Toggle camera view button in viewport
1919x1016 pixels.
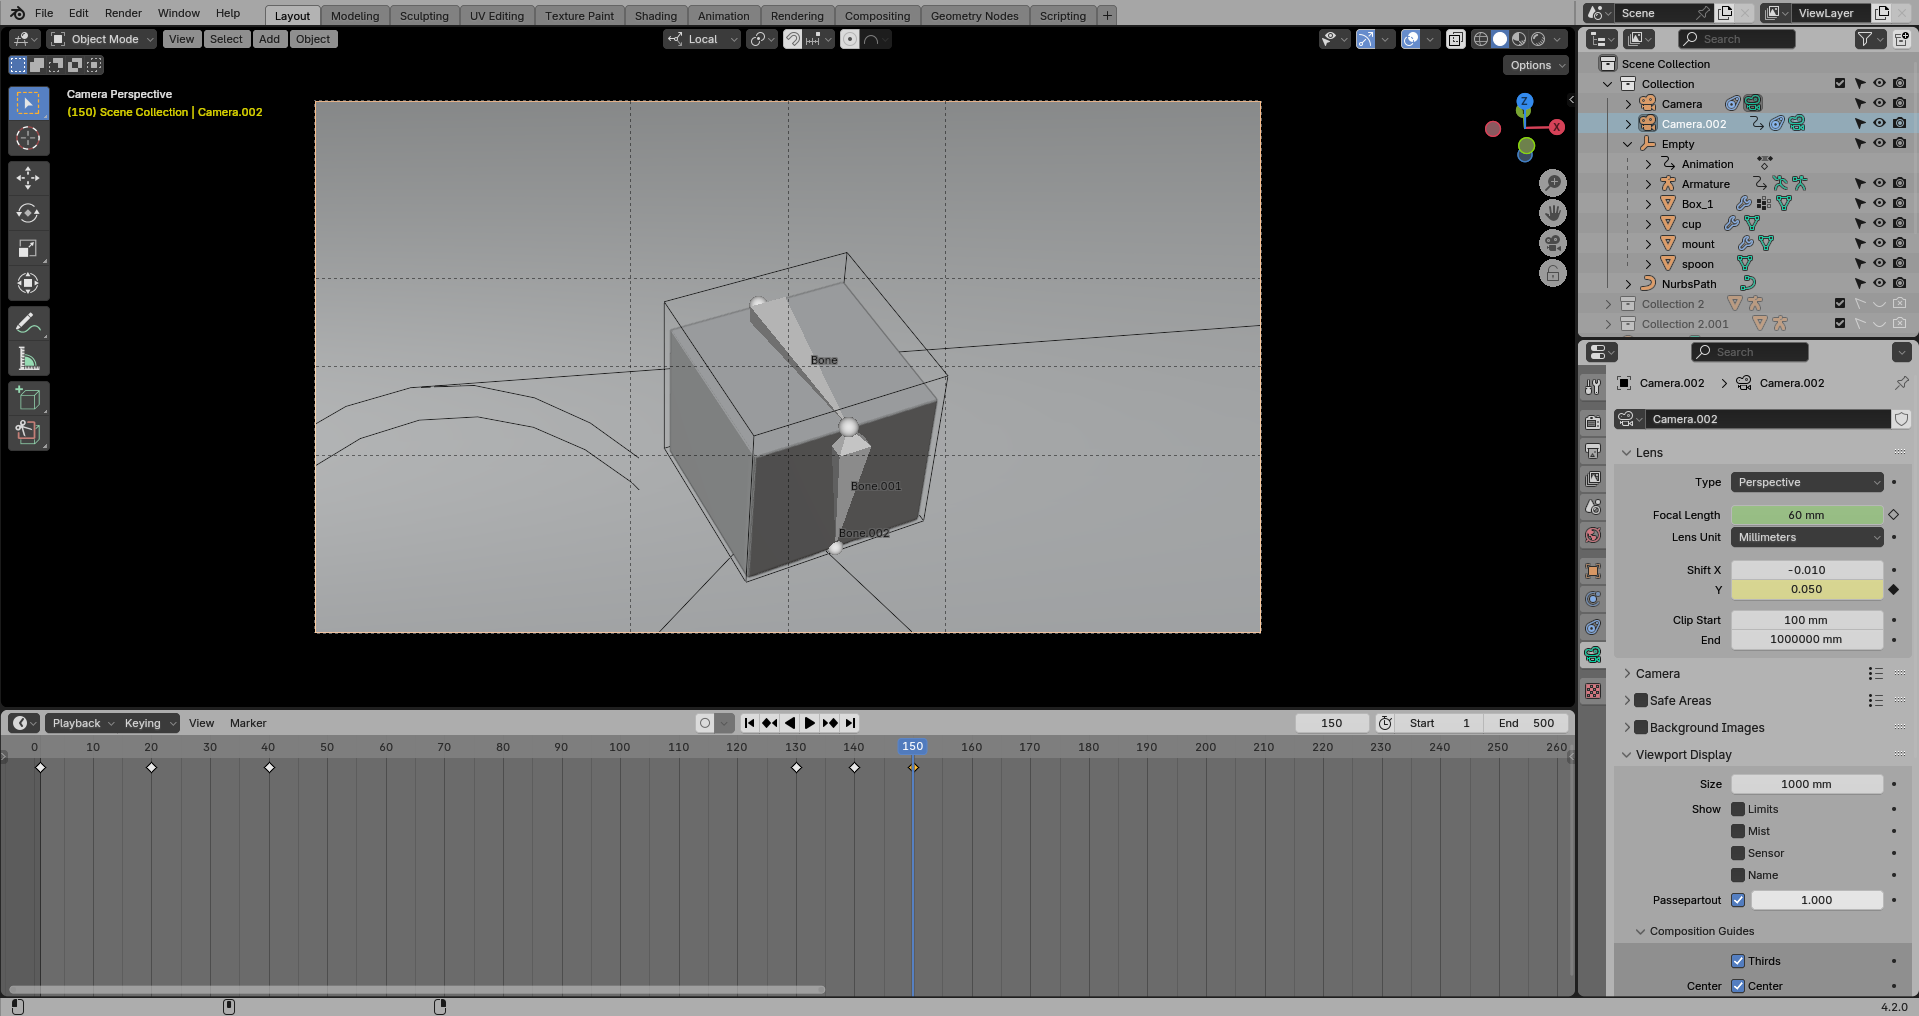coord(1552,243)
